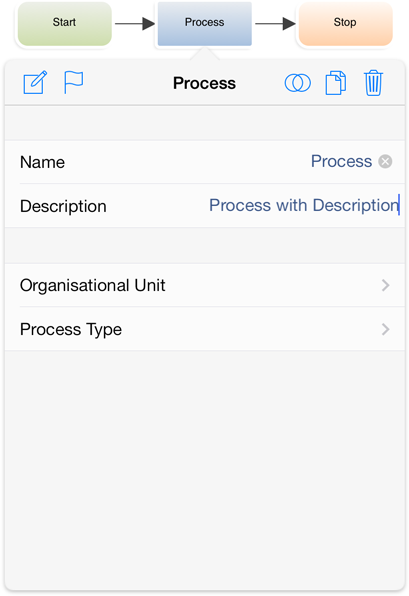The image size is (409, 596).
Task: Select the blue Process node in diagram
Action: (204, 24)
